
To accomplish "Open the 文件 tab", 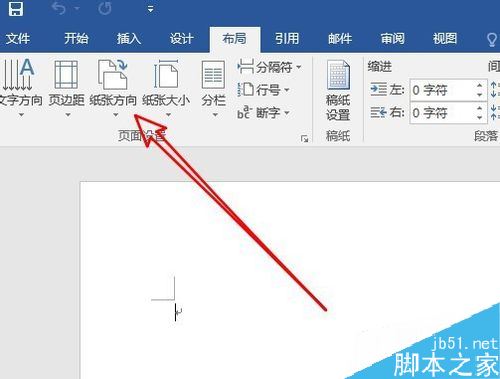I will [x=18, y=39].
